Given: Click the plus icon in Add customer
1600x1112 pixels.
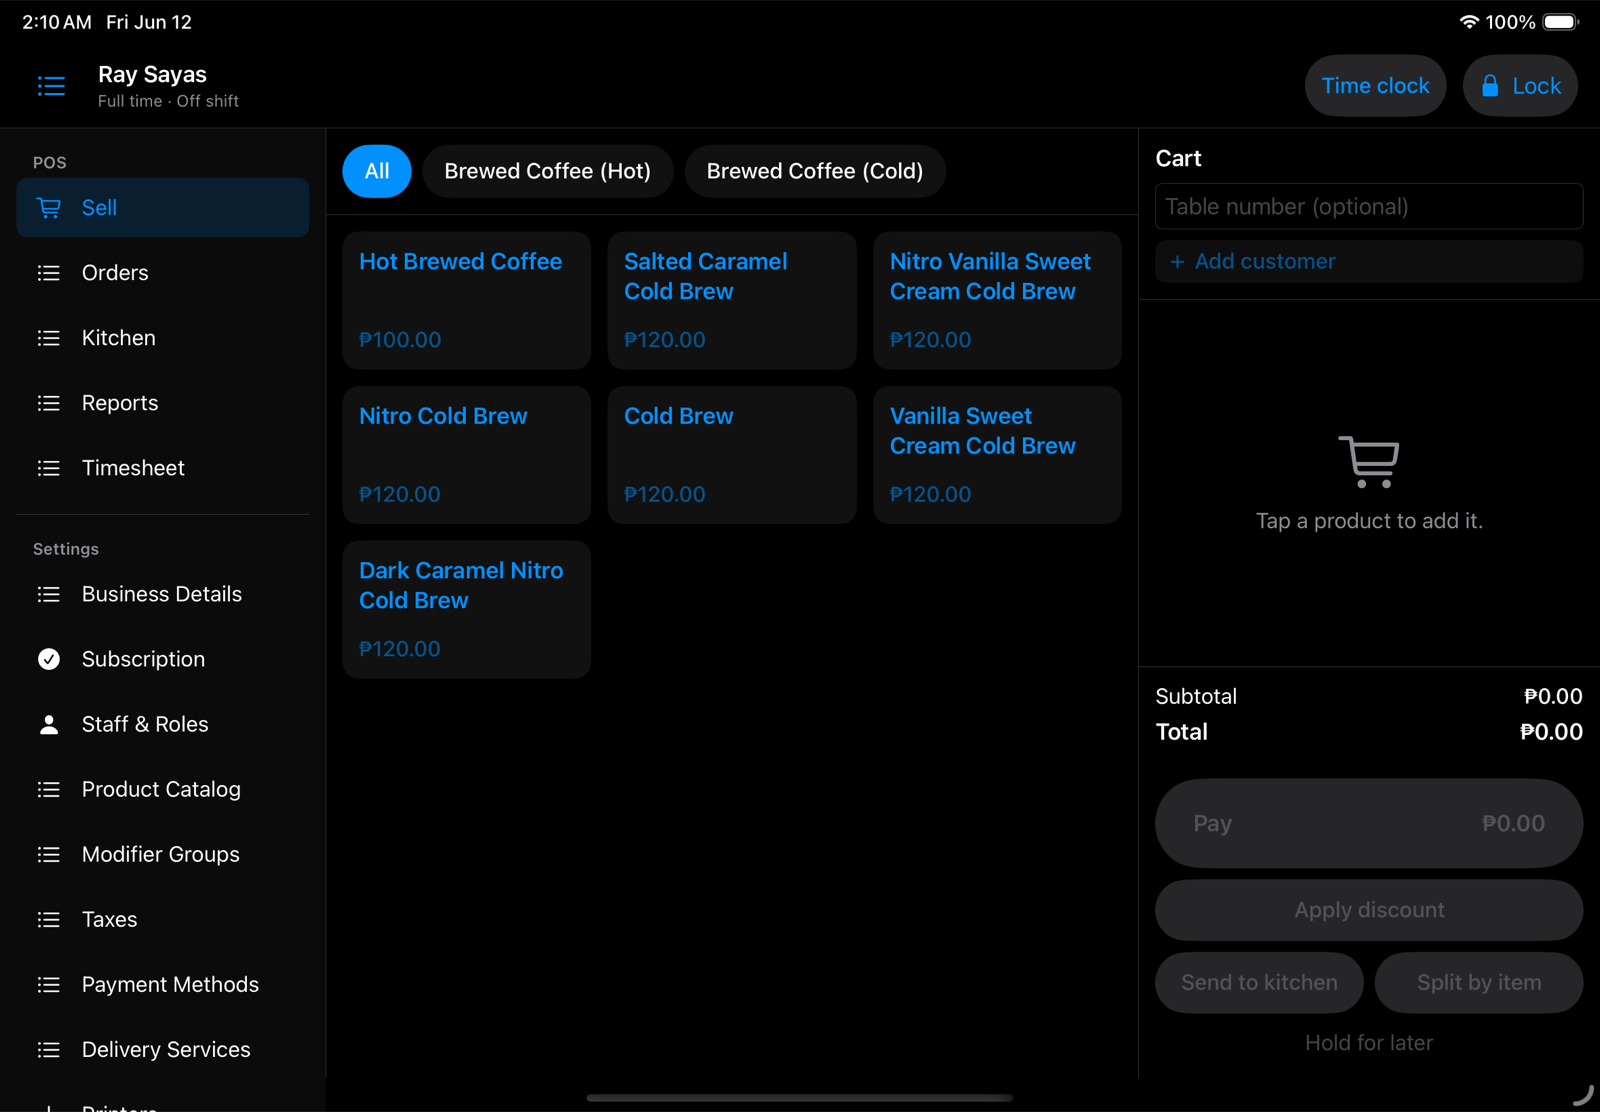Looking at the screenshot, I should pos(1177,261).
